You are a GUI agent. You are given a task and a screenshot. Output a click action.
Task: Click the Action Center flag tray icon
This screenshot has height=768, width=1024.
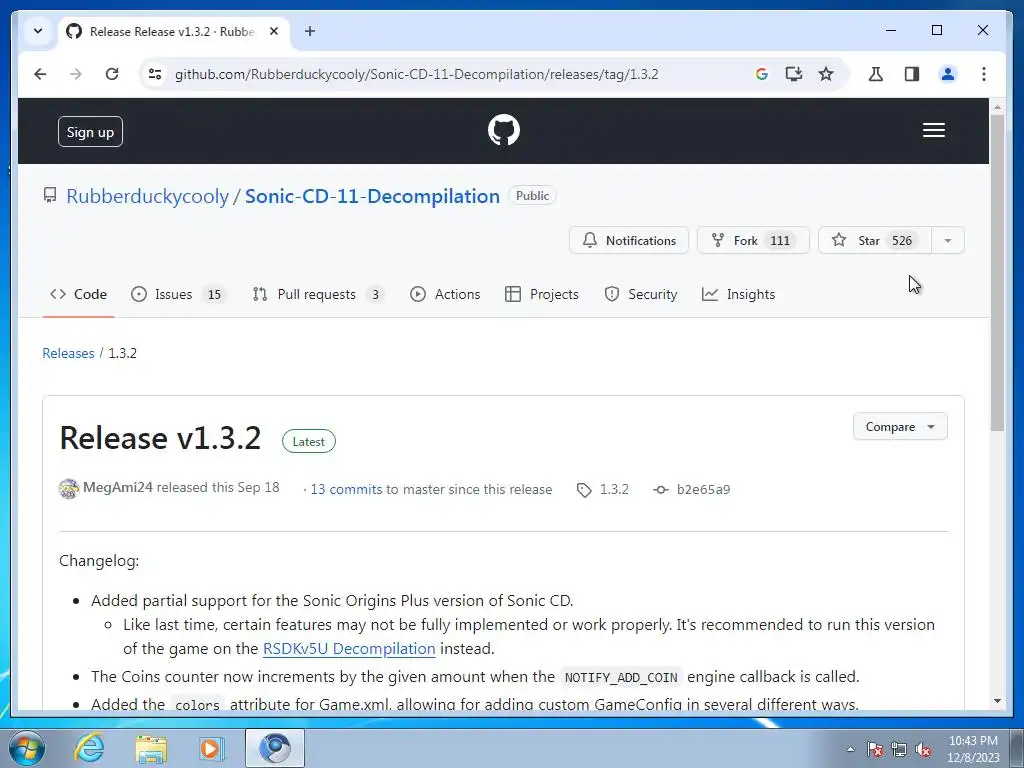(875, 749)
